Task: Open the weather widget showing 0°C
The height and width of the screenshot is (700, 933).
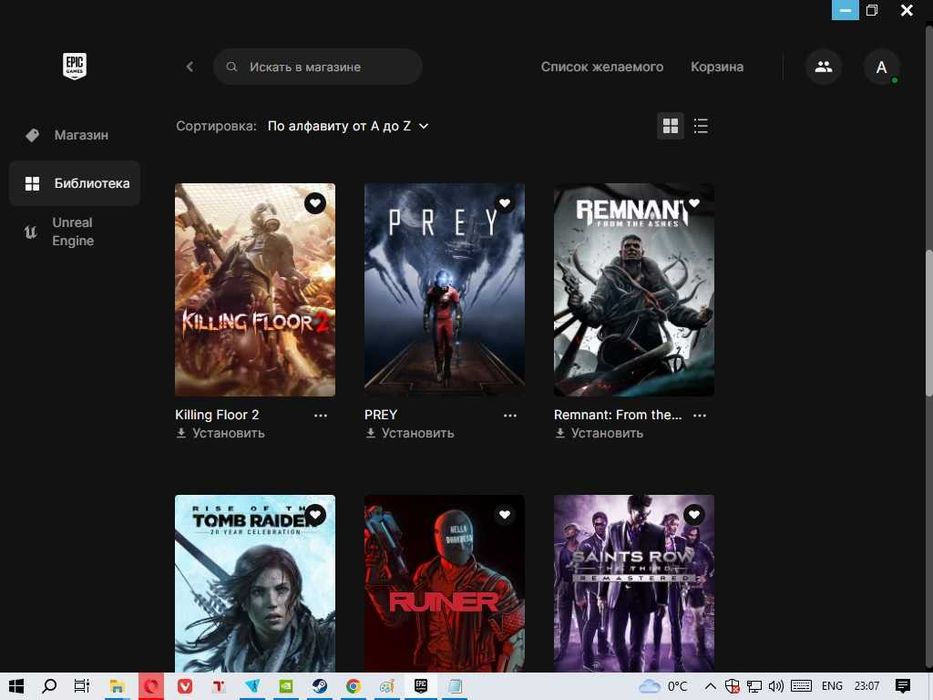Action: tap(663, 686)
